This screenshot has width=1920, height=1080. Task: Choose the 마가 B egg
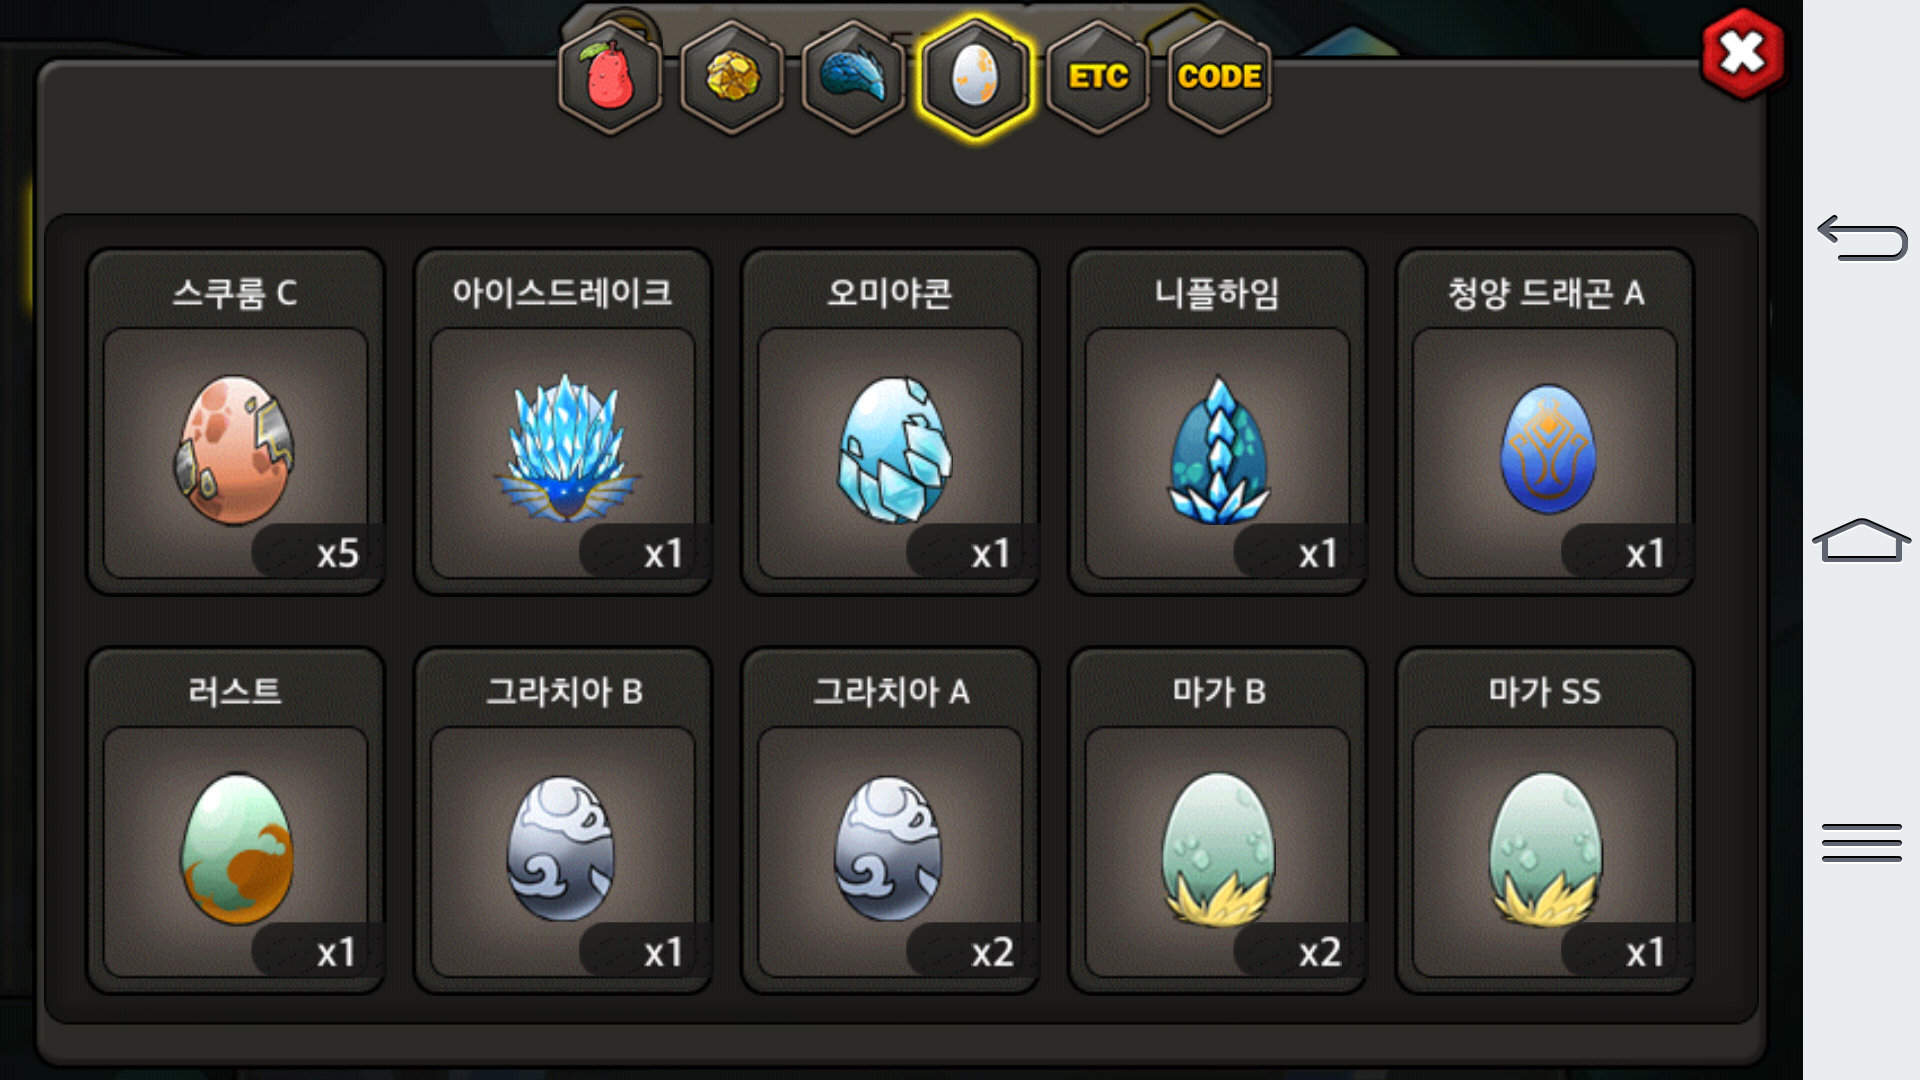[1218, 821]
